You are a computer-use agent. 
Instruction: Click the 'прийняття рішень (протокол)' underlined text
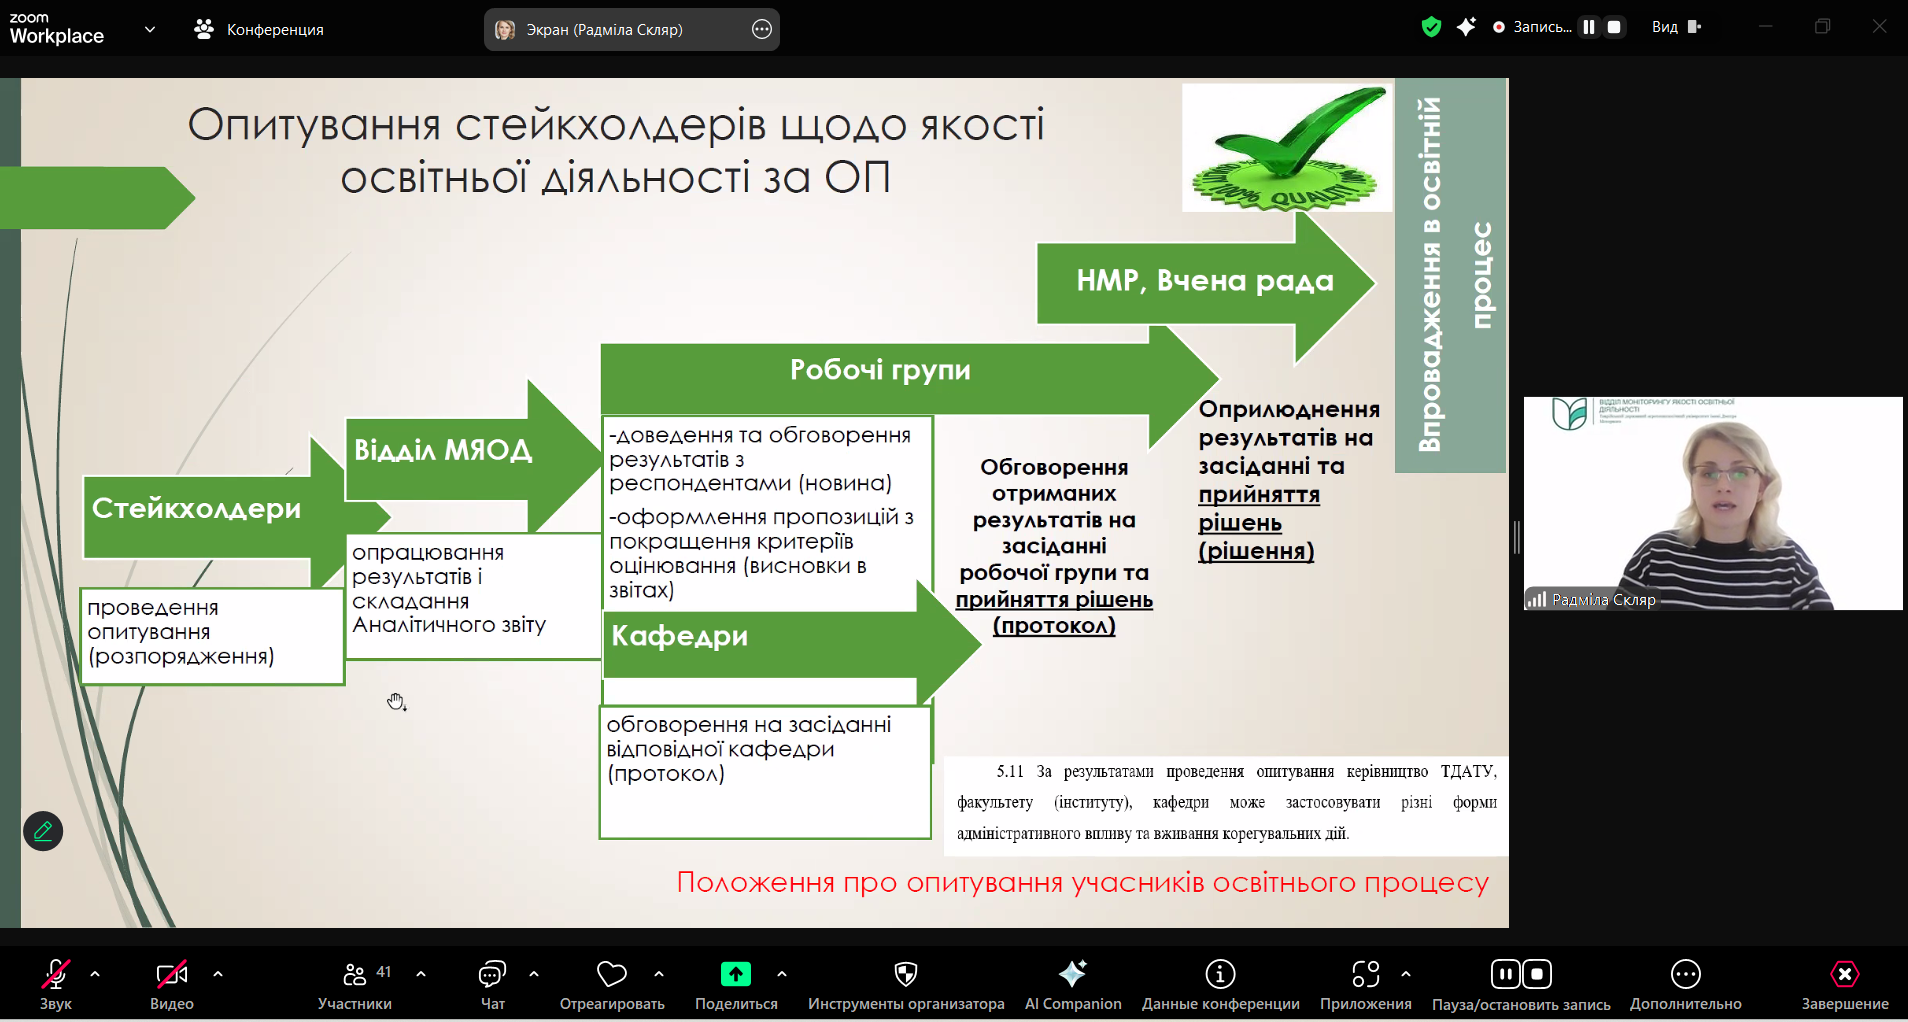click(x=1054, y=612)
